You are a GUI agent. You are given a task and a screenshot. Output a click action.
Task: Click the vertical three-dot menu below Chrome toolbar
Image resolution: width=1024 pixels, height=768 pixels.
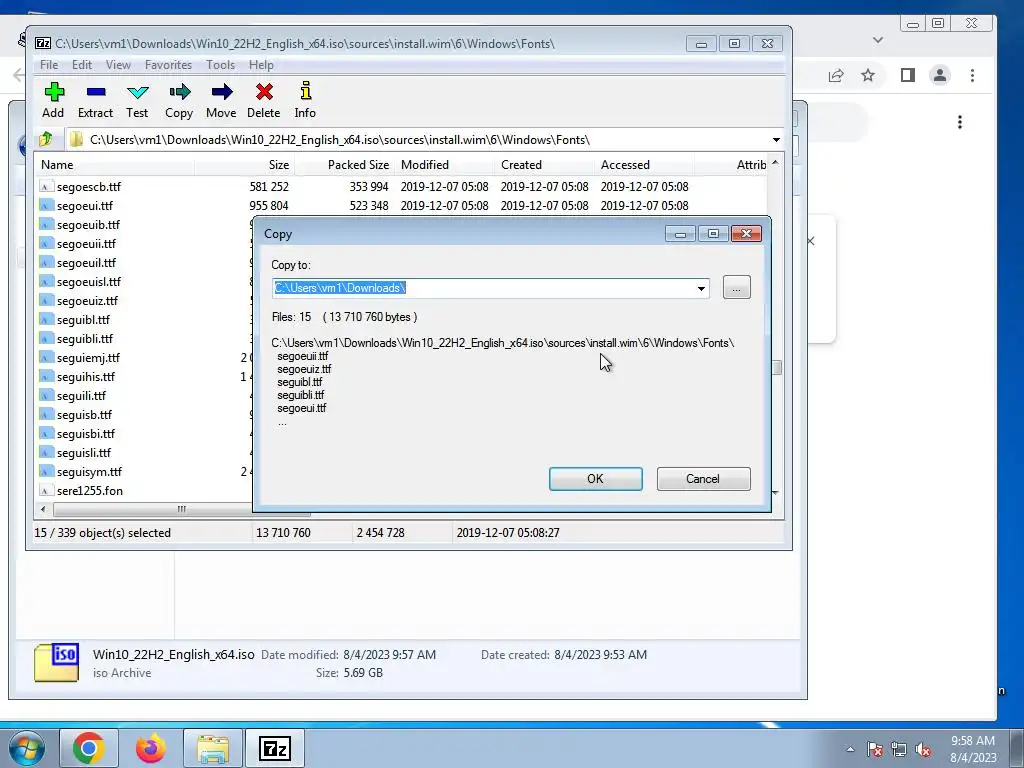click(x=959, y=122)
